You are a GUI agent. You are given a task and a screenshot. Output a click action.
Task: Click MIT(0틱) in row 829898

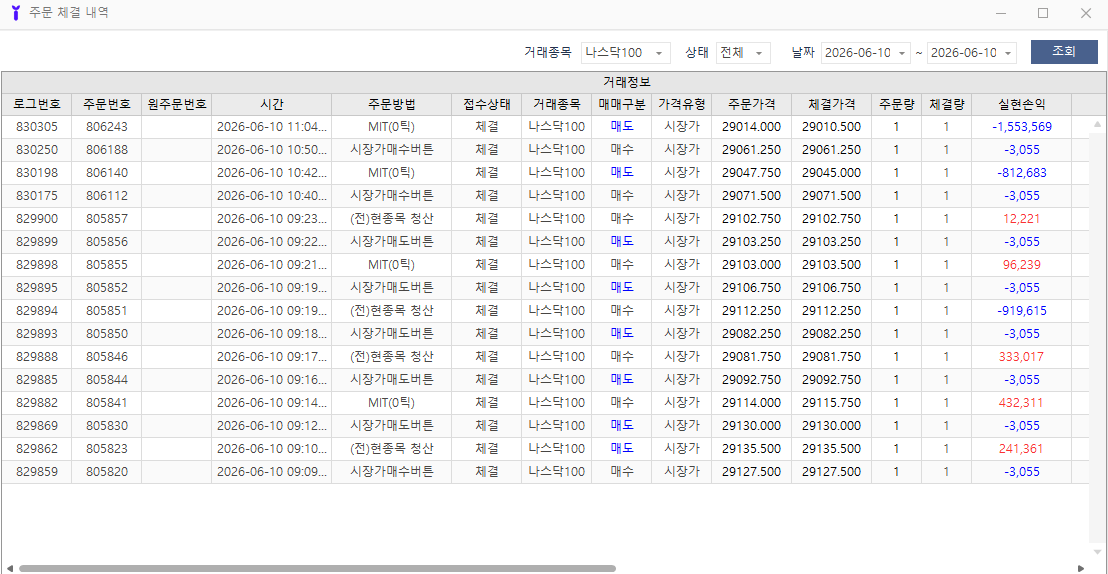coord(391,265)
